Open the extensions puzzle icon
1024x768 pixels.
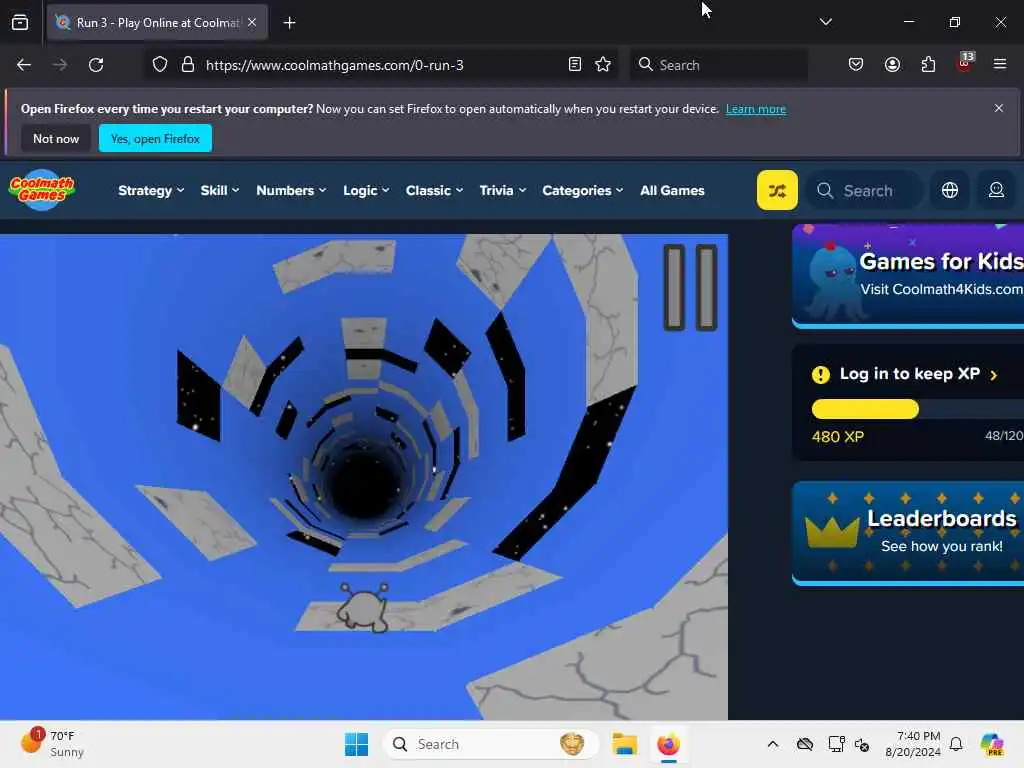pos(928,65)
